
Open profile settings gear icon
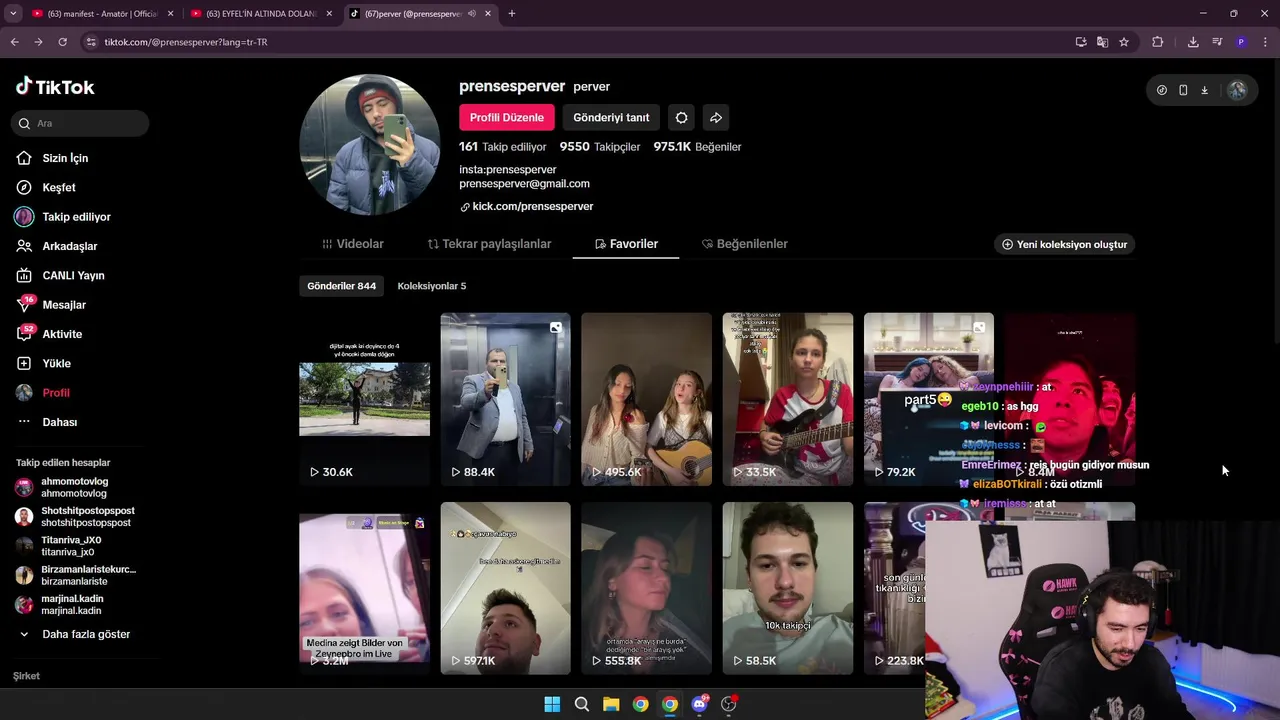pyautogui.click(x=681, y=118)
